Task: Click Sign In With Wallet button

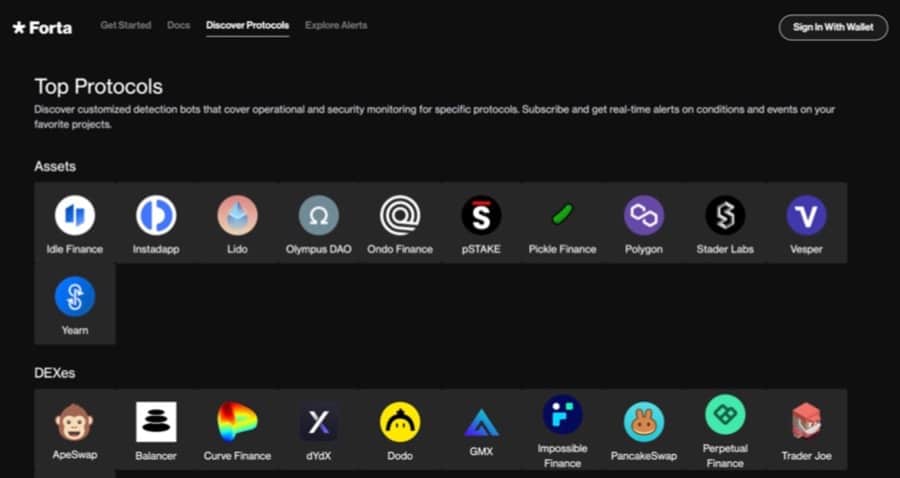Action: point(833,27)
